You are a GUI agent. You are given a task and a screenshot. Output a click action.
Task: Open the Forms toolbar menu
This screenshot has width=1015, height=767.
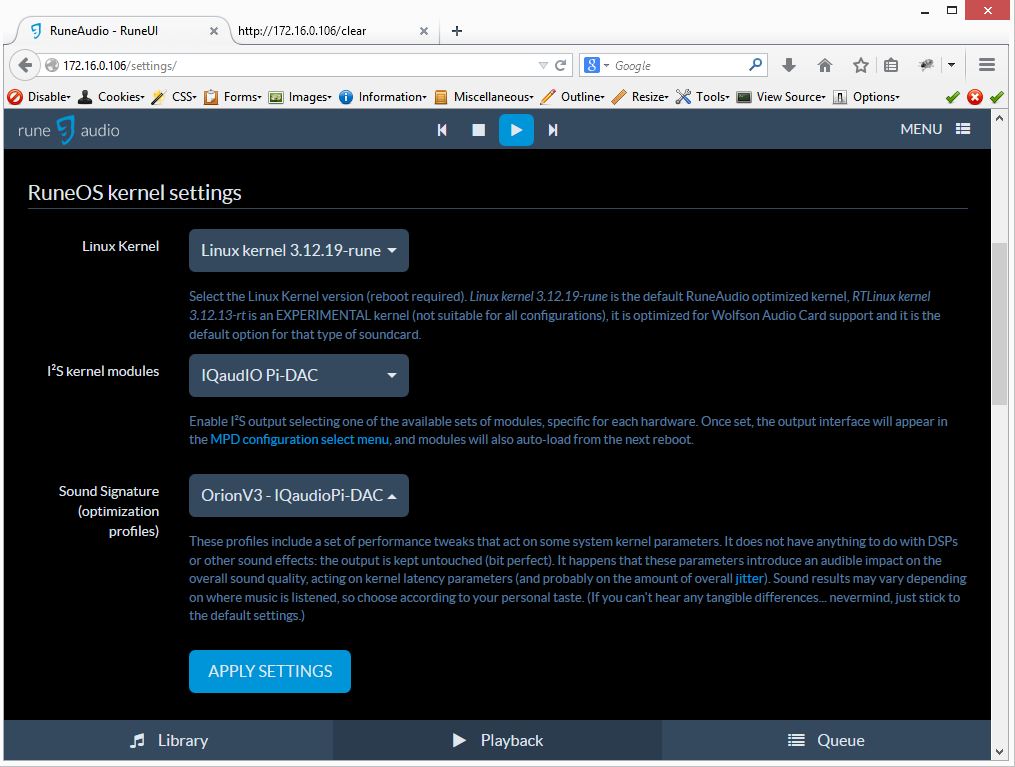[x=233, y=97]
